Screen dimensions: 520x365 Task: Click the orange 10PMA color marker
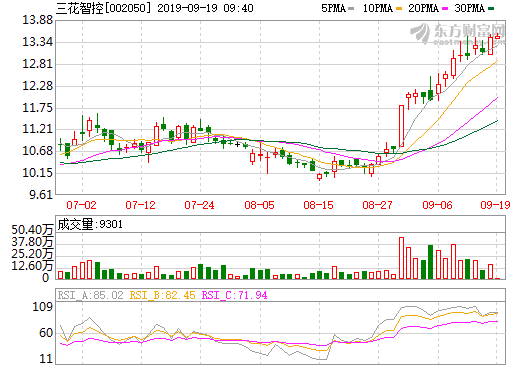pos(399,9)
